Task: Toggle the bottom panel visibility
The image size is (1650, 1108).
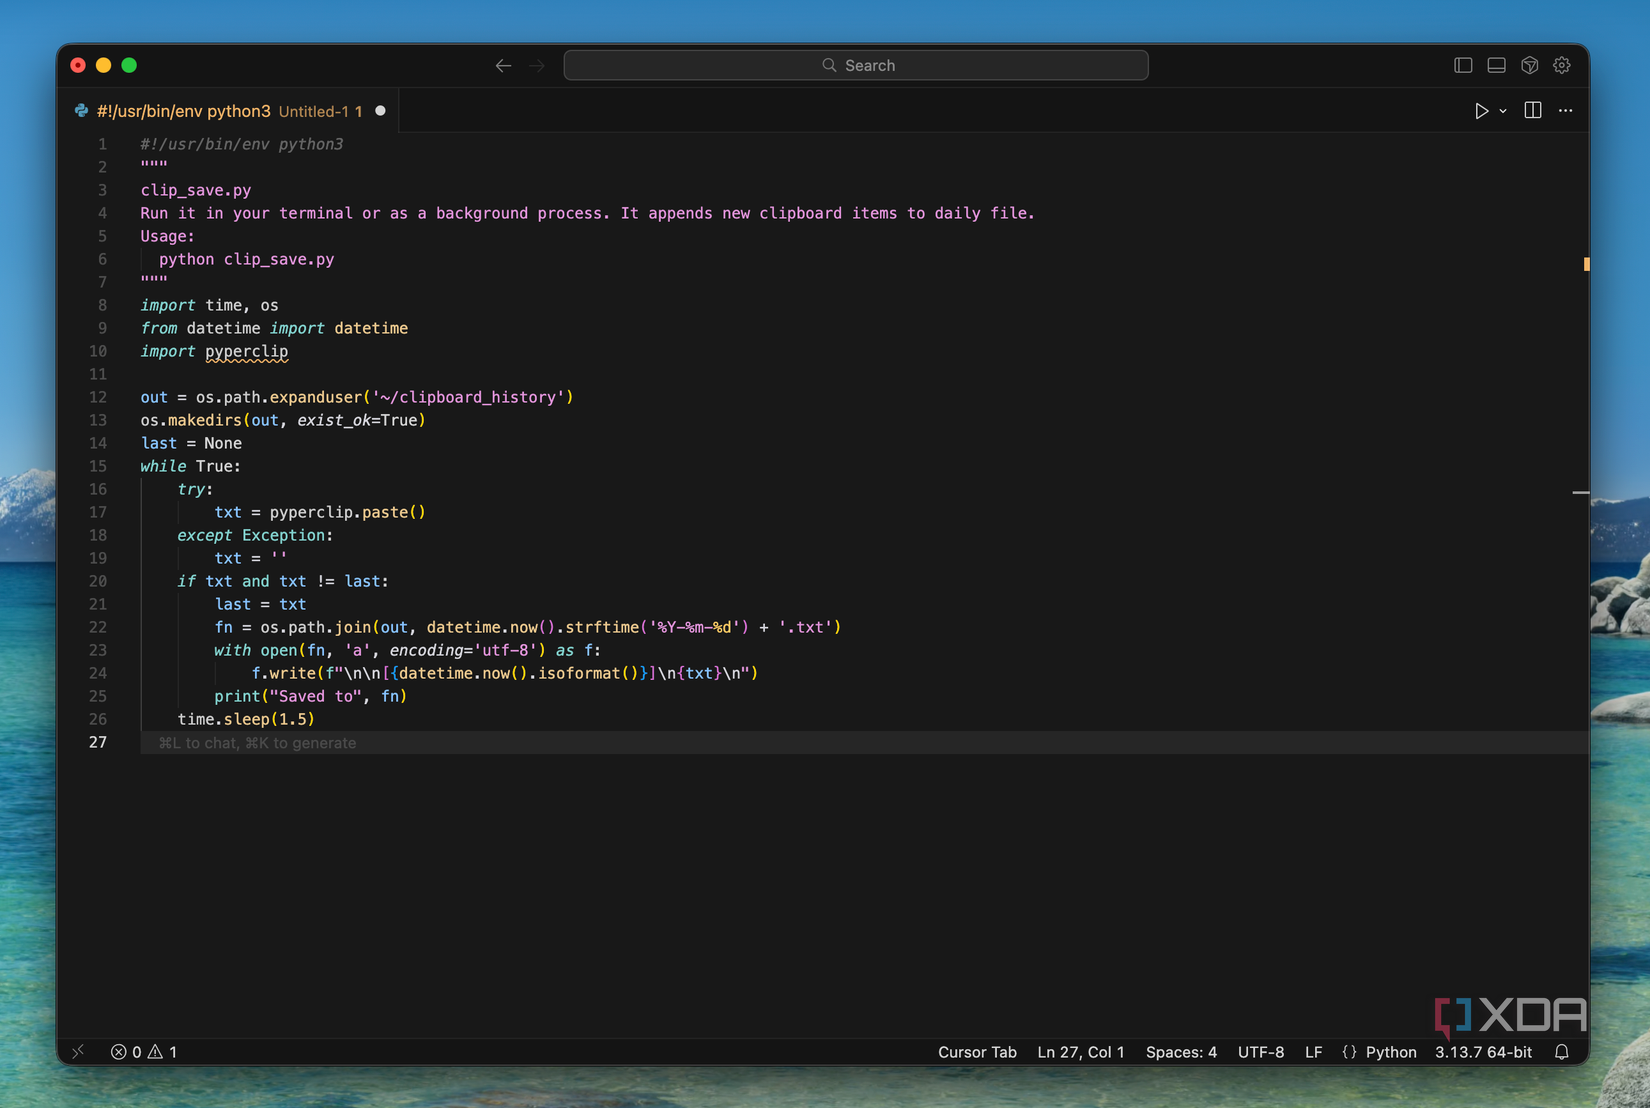Action: click(1495, 64)
